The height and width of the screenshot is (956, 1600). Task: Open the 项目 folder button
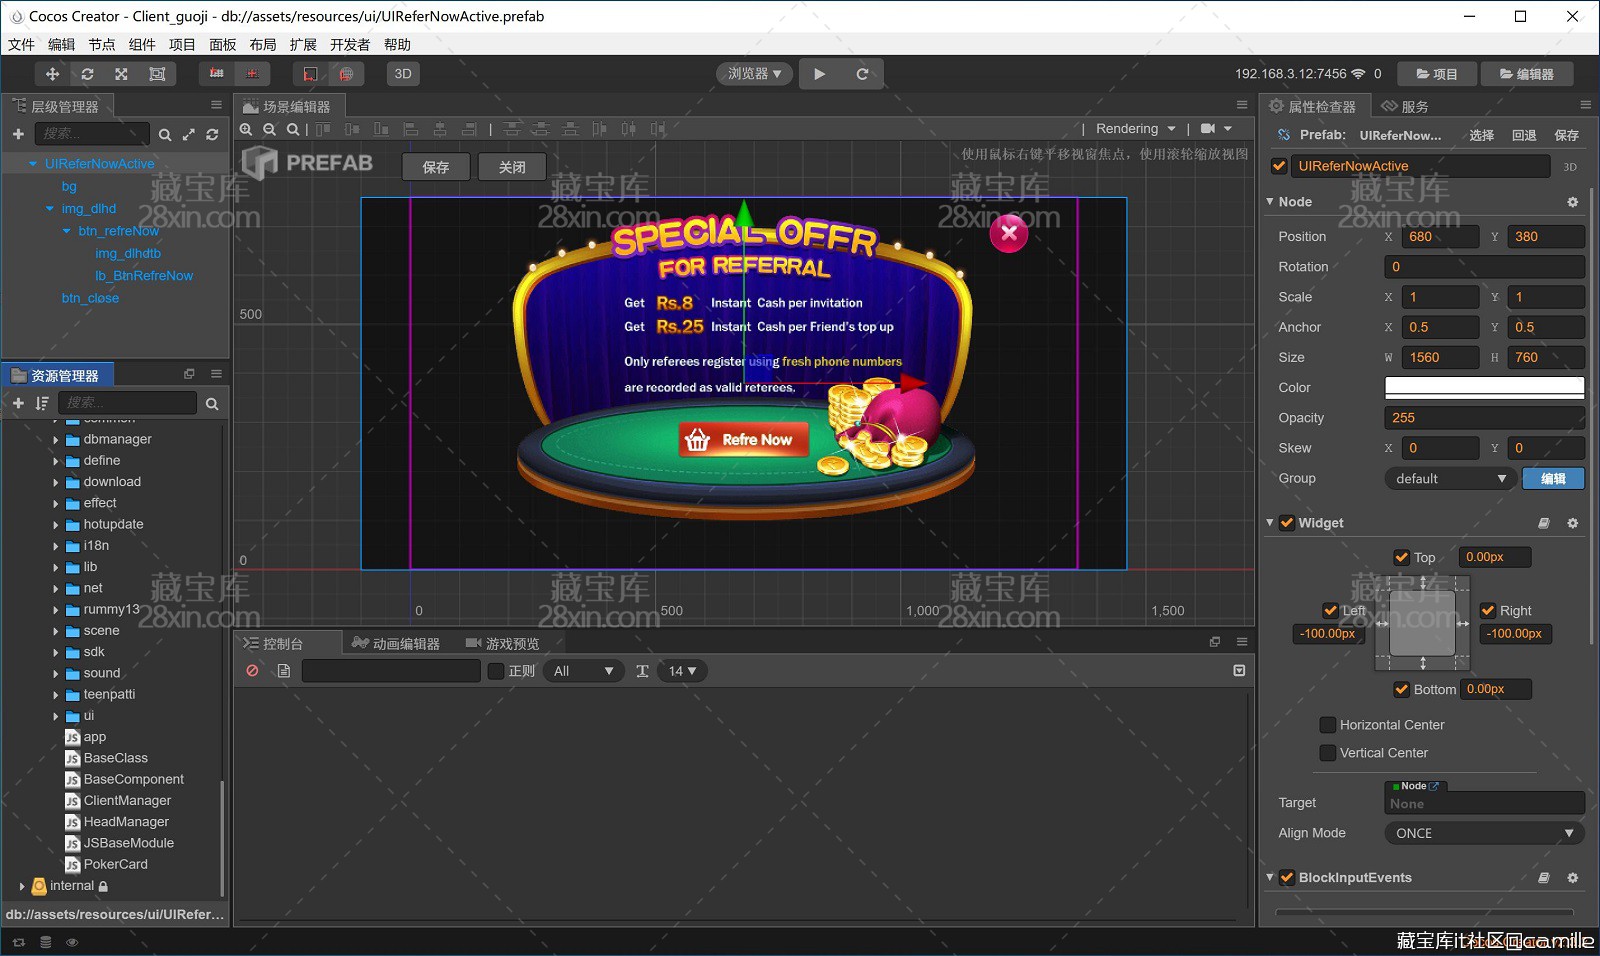pyautogui.click(x=1437, y=74)
